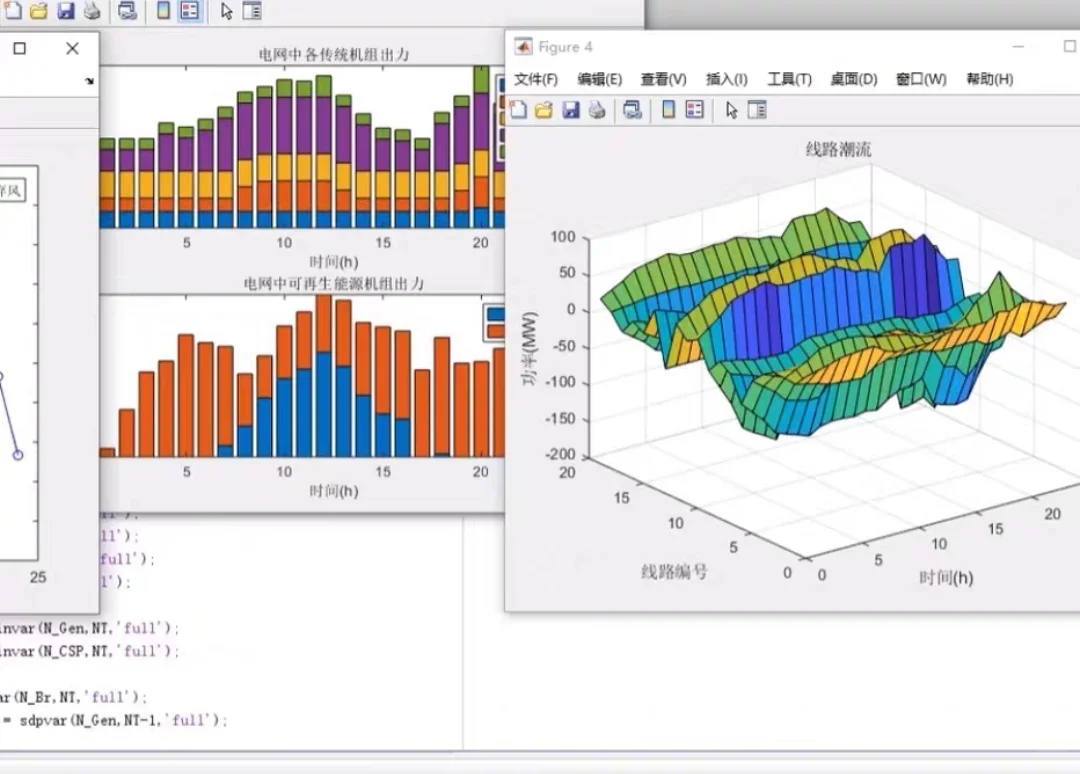This screenshot has height=774, width=1080.
Task: Open 编辑(E) menu in Figure 4
Action: tap(599, 79)
